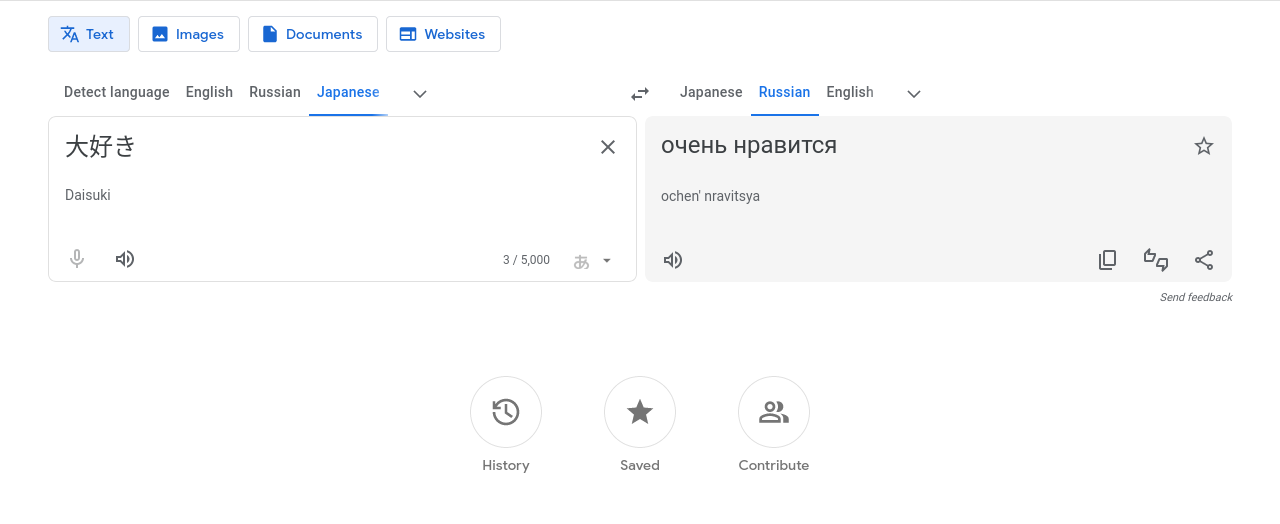The width and height of the screenshot is (1280, 524).
Task: Open Japanese input method dropdown
Action: [x=593, y=261]
